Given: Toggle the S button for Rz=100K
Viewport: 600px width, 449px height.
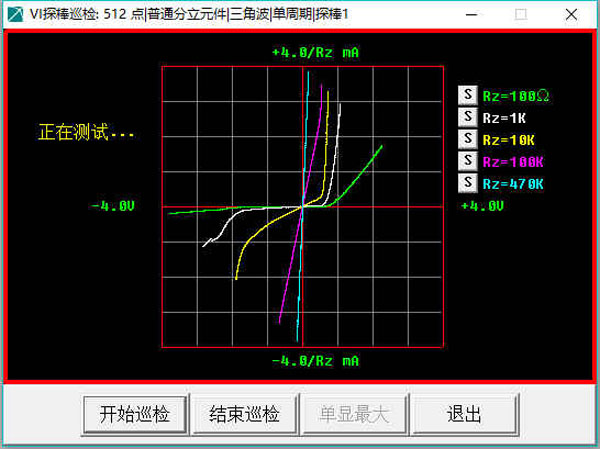Looking at the screenshot, I should (x=468, y=161).
